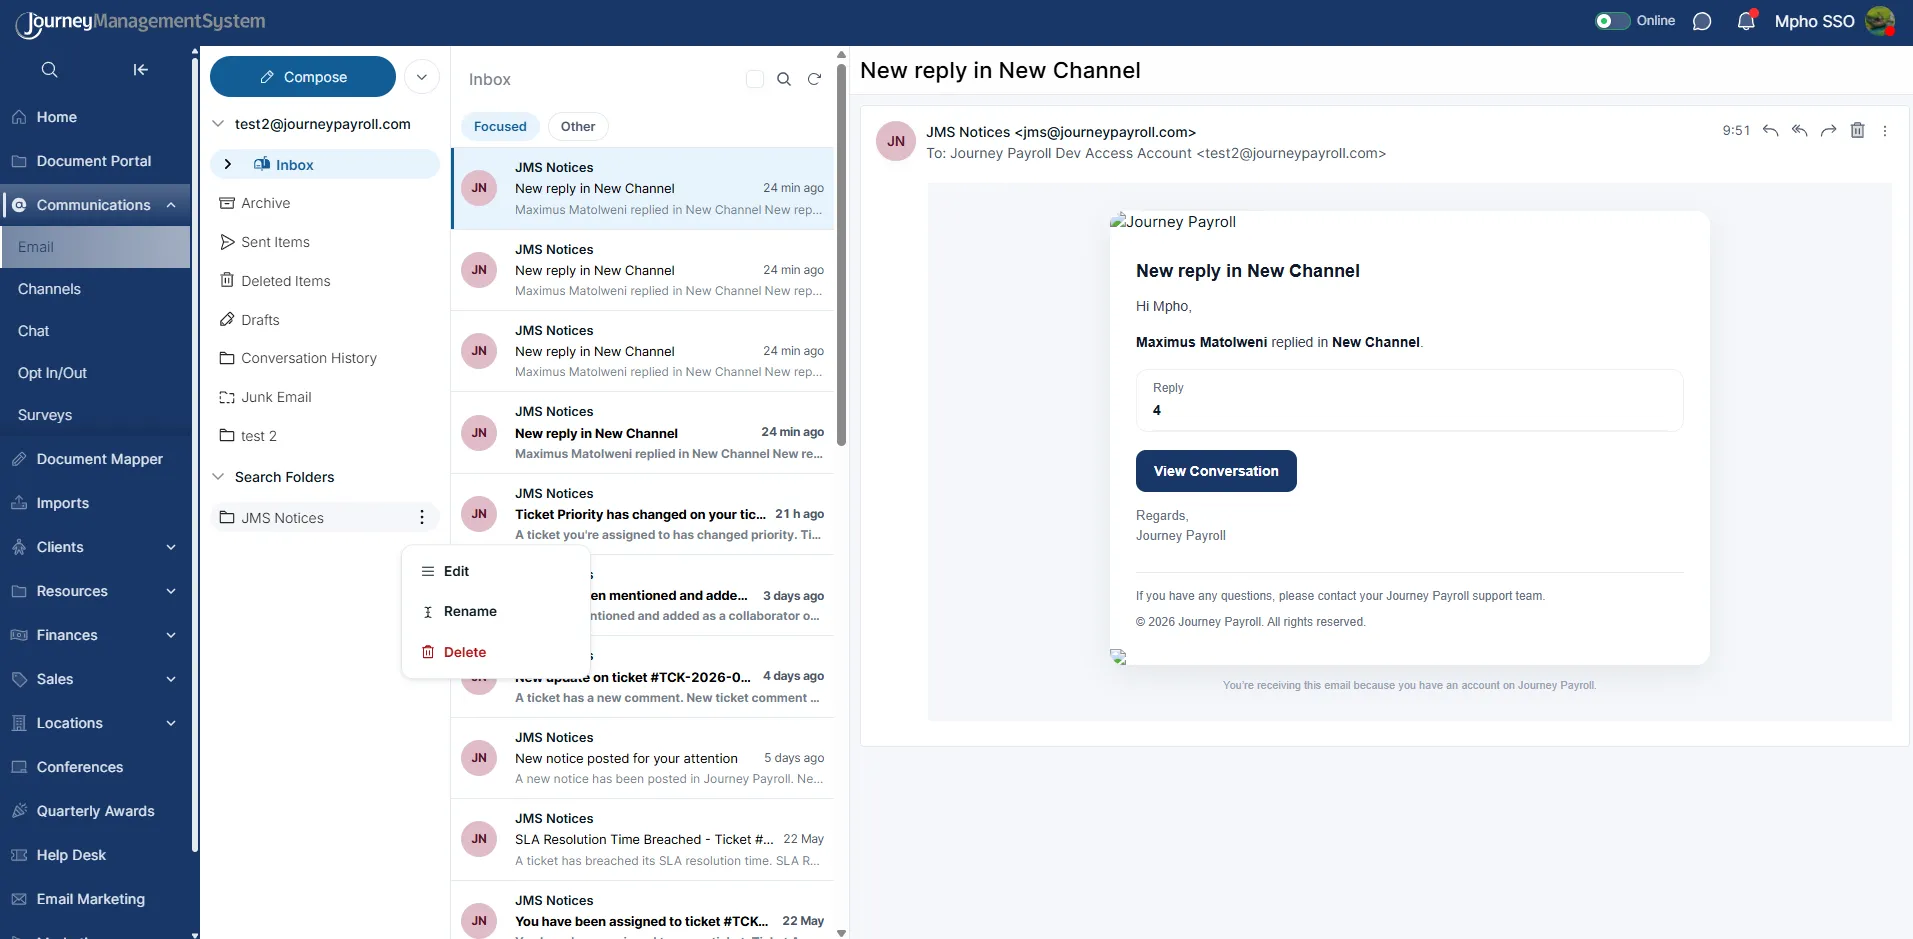Open Chat under Communications

coord(96,331)
